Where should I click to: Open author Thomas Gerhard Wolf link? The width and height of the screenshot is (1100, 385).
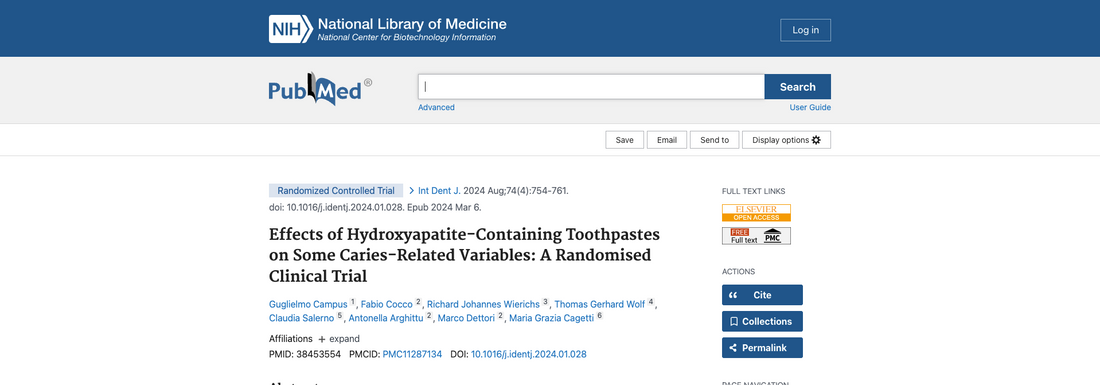click(x=600, y=304)
